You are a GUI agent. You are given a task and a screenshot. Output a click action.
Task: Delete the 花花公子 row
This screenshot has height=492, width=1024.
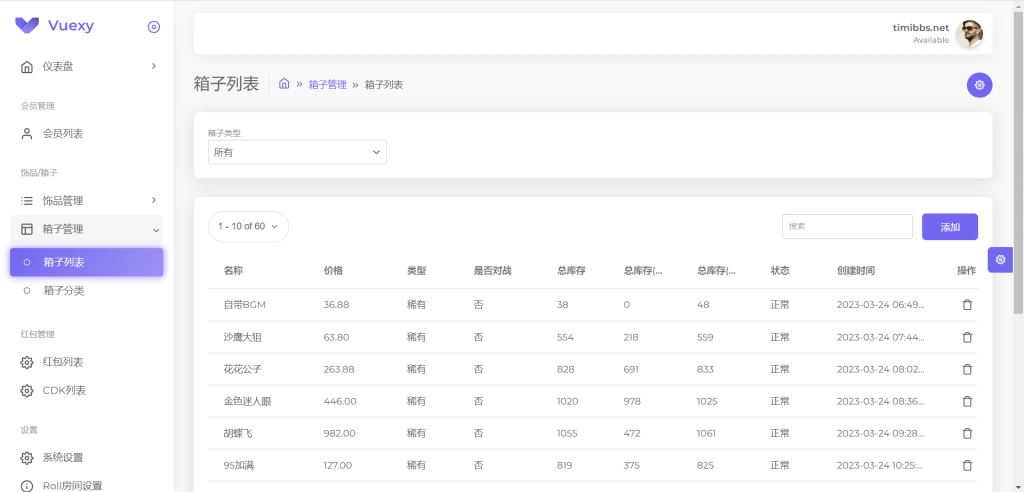967,369
